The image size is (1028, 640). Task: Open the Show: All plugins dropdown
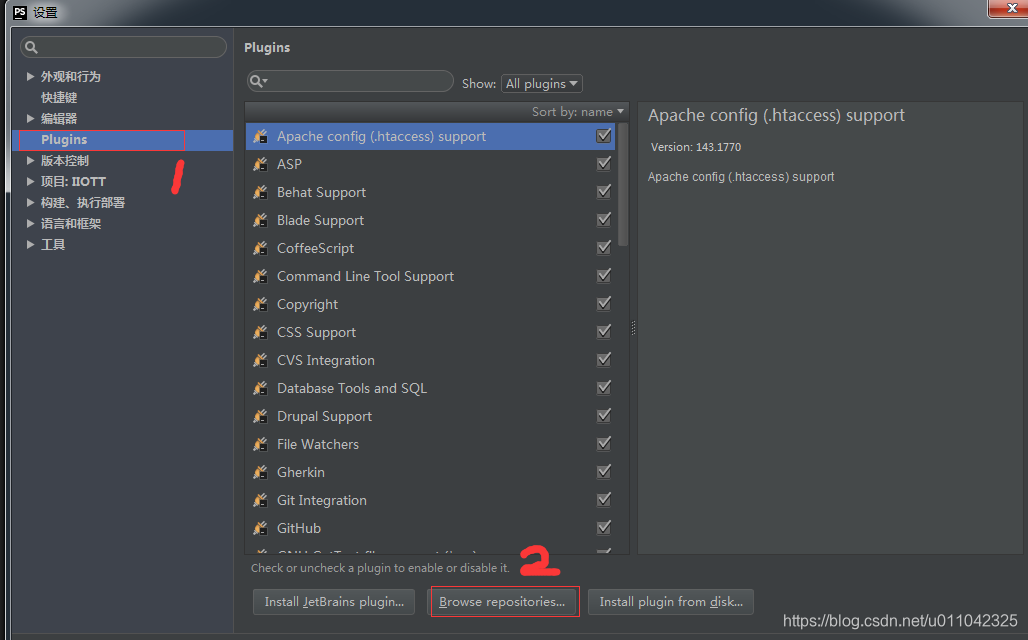click(x=541, y=84)
